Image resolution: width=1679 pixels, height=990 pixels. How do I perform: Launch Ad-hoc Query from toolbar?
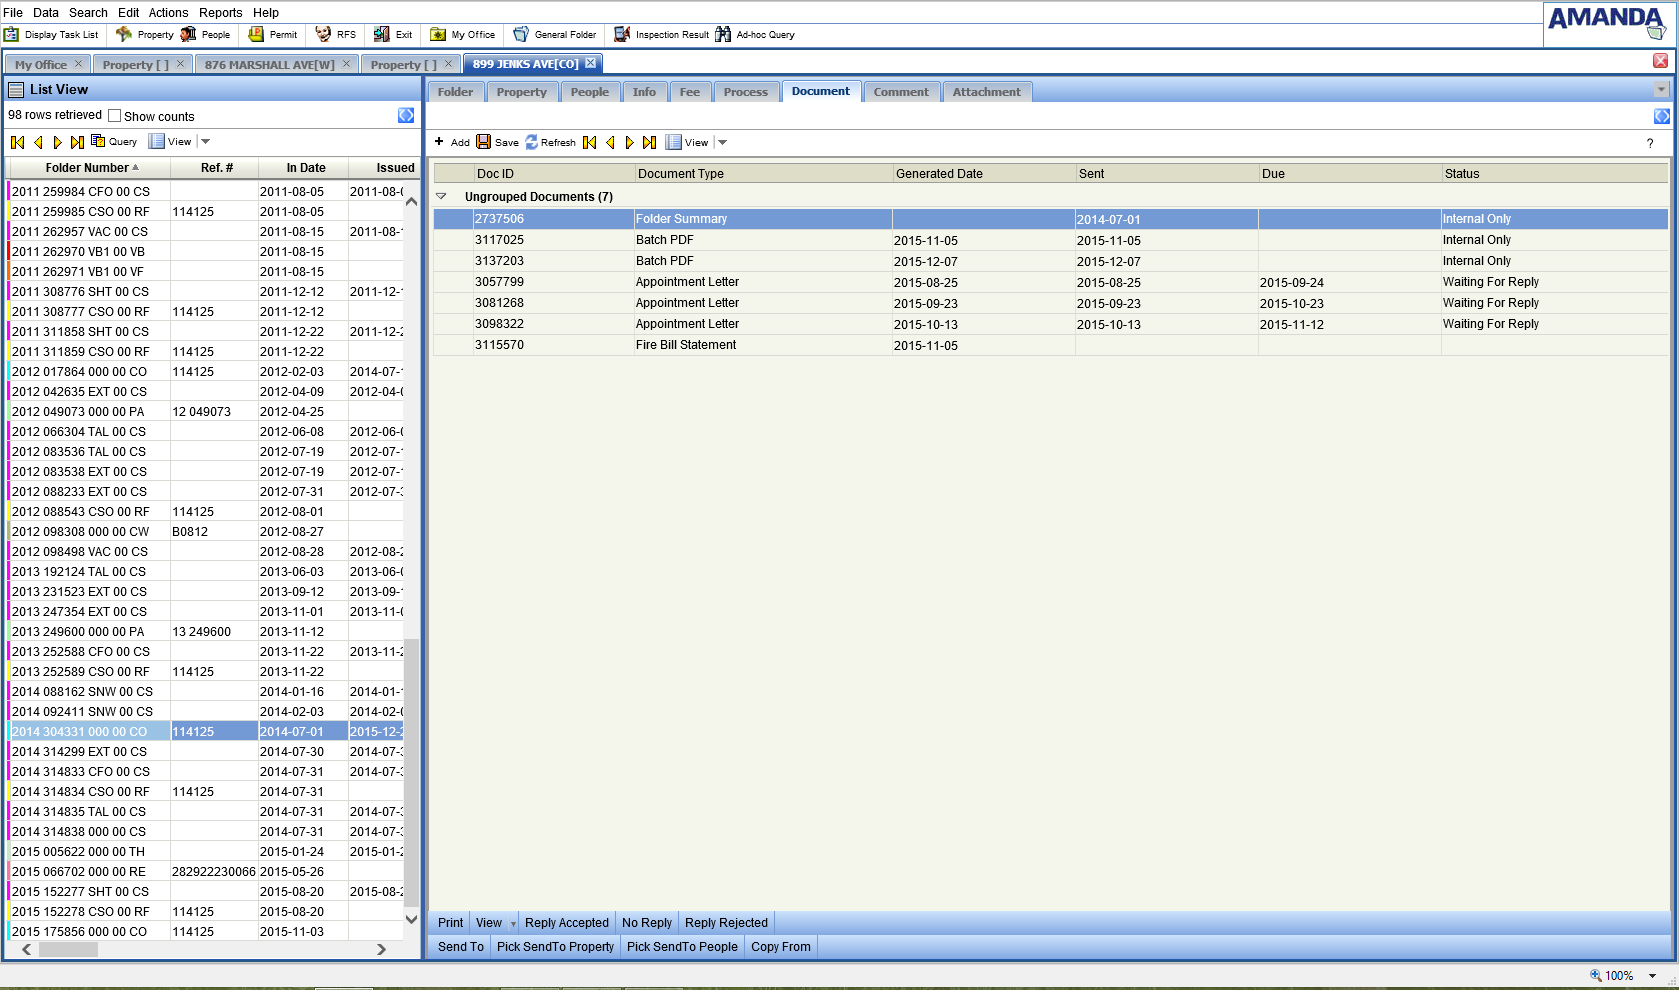point(755,35)
